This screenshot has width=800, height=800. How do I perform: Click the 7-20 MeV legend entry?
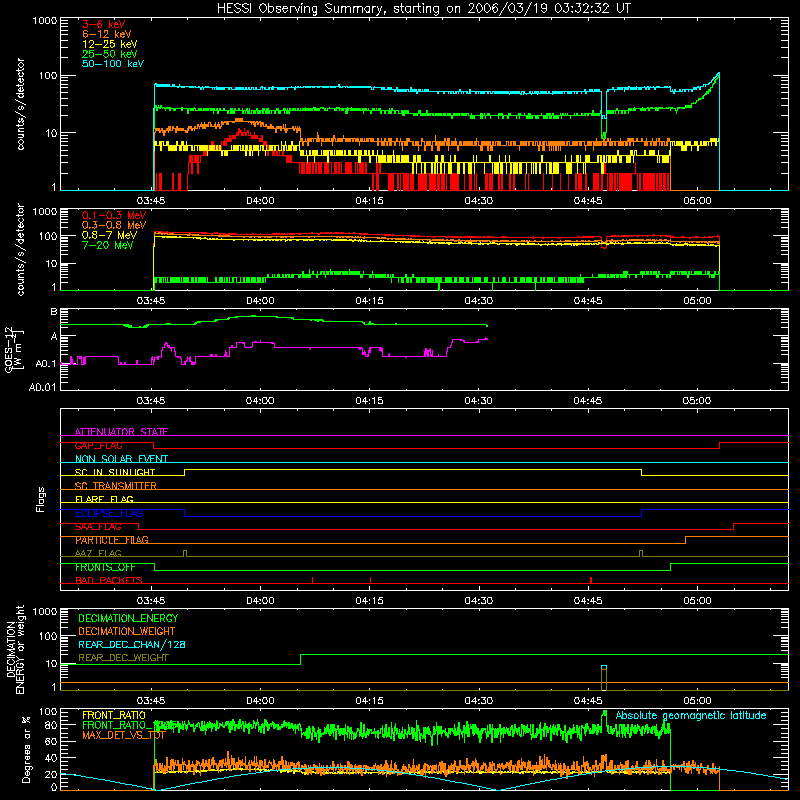(107, 245)
